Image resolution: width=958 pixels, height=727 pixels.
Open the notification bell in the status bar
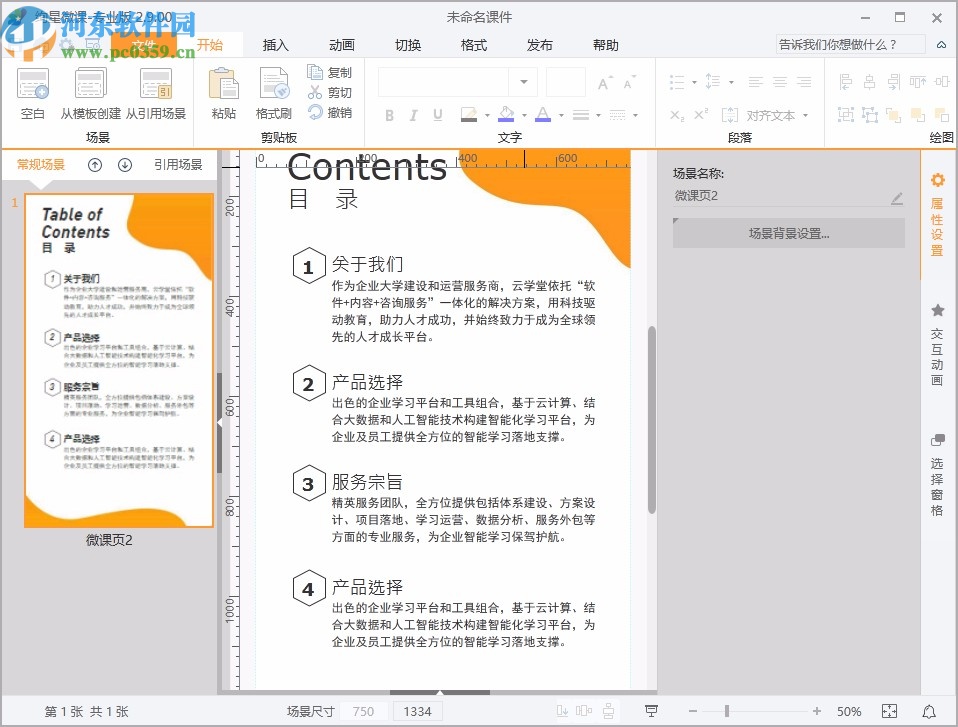coord(929,711)
